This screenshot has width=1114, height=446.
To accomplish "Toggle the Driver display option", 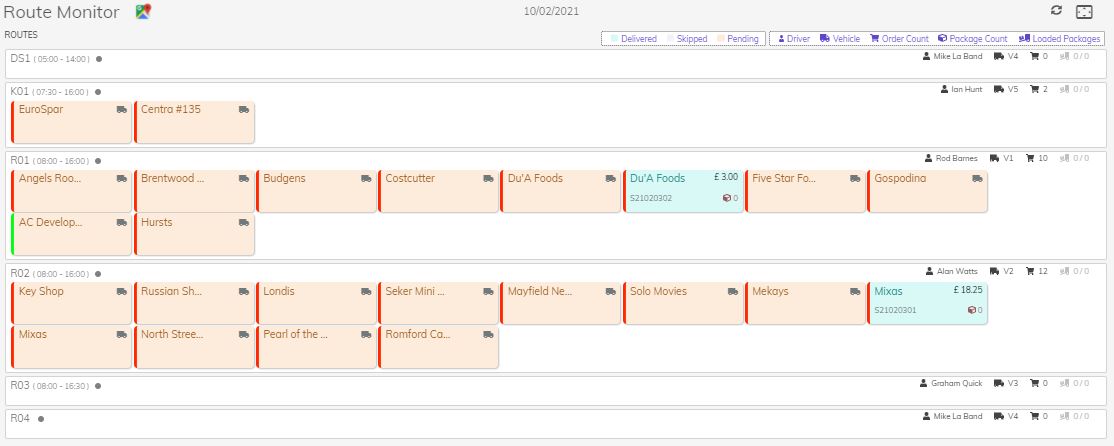I will point(794,39).
